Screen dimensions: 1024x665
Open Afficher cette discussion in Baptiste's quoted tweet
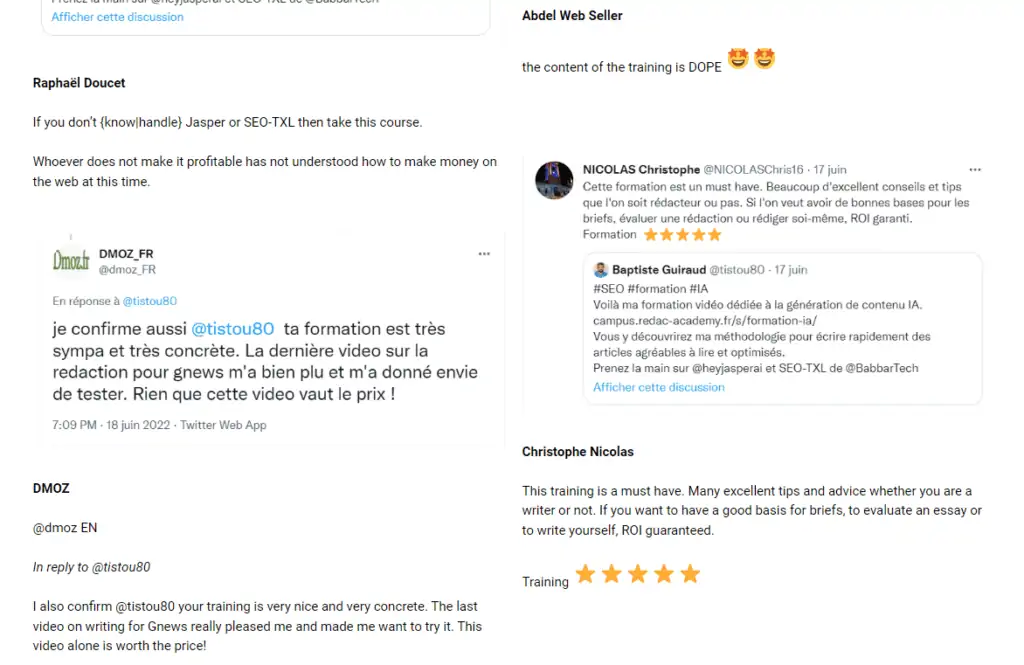click(658, 387)
